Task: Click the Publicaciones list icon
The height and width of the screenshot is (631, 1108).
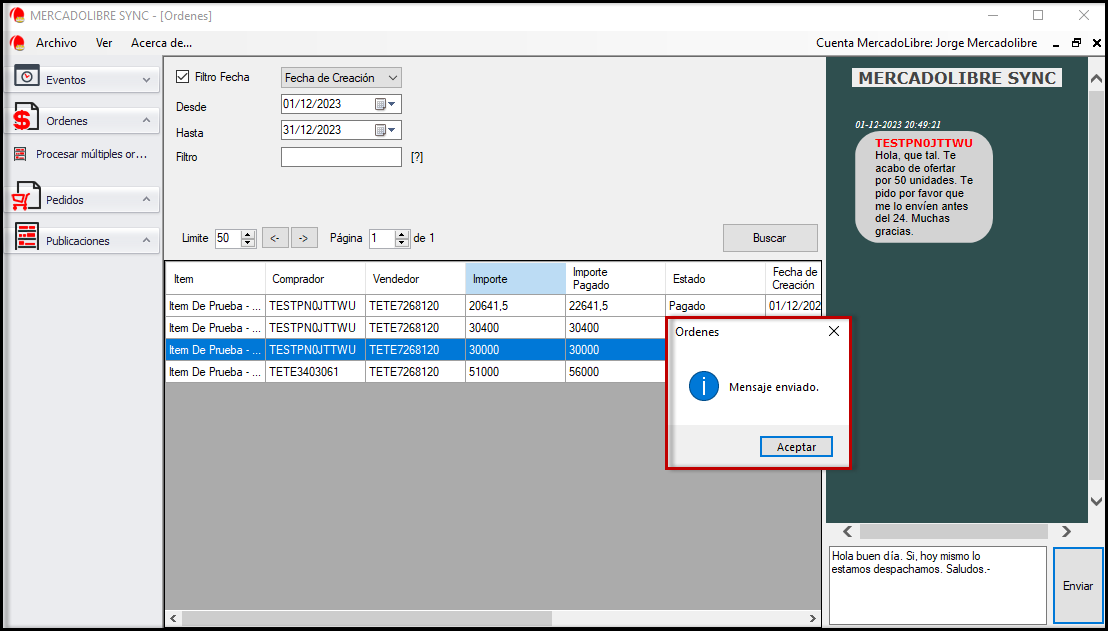Action: click(x=27, y=237)
